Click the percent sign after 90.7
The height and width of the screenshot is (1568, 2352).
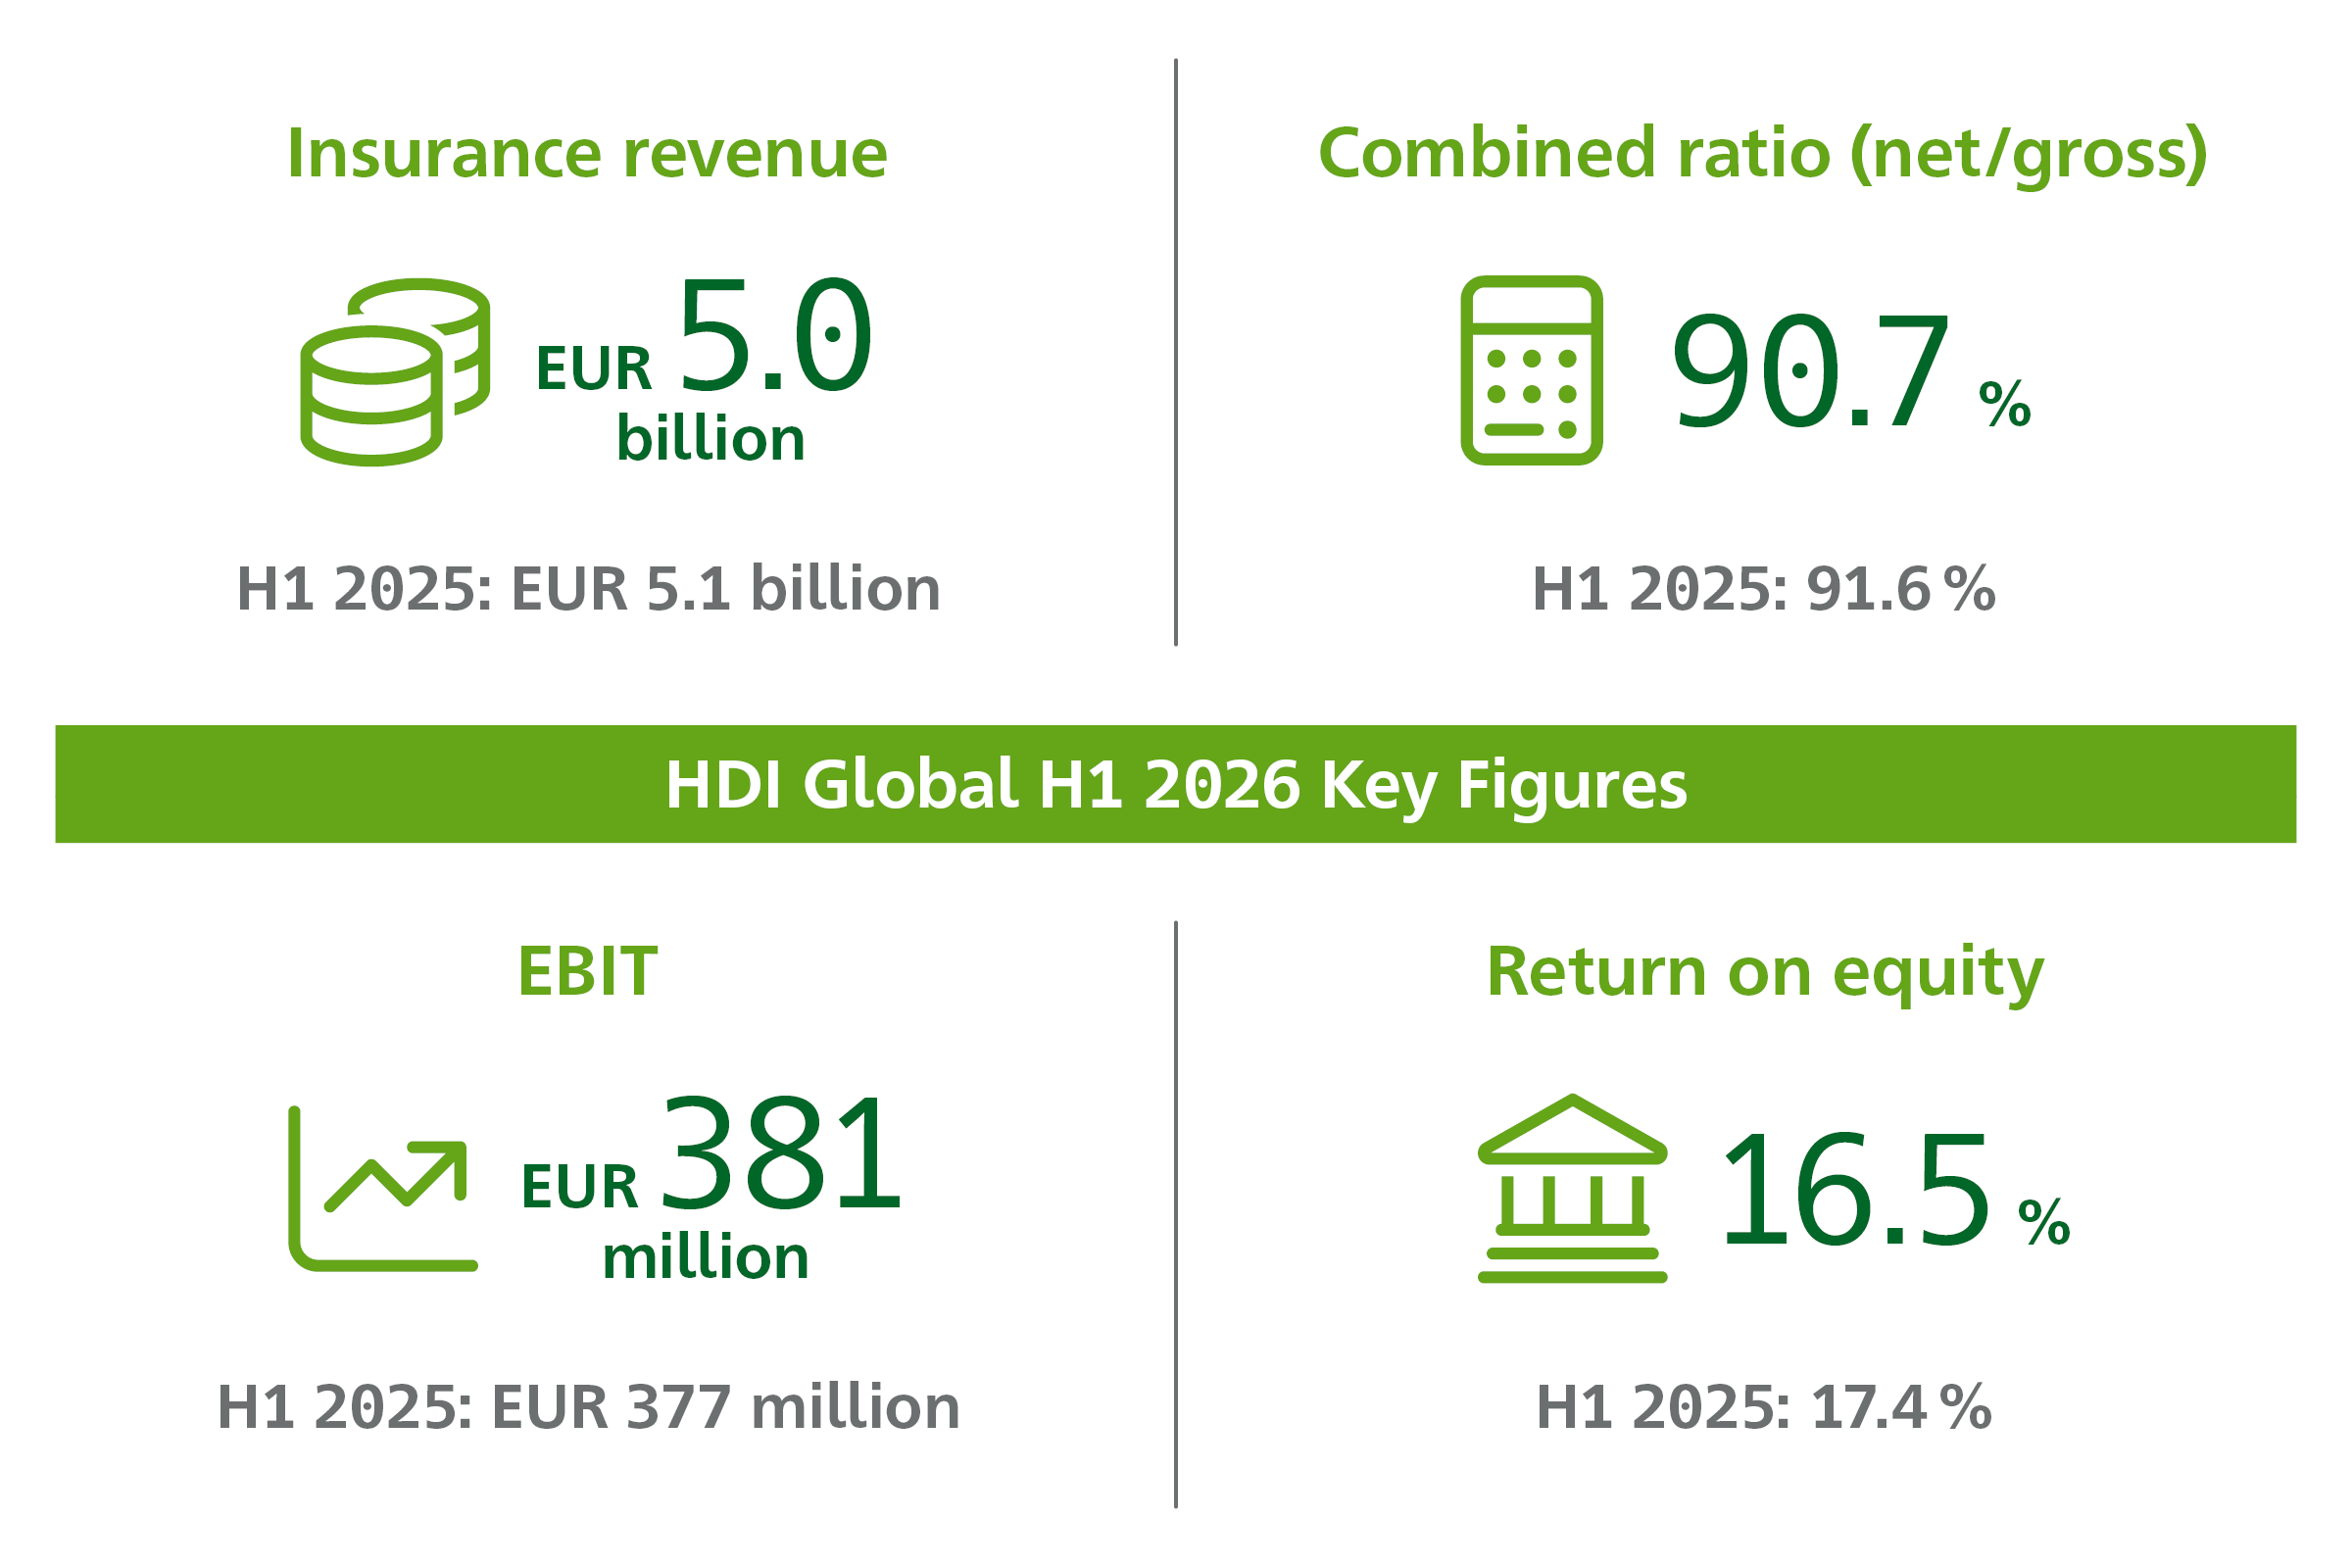pos(2005,404)
